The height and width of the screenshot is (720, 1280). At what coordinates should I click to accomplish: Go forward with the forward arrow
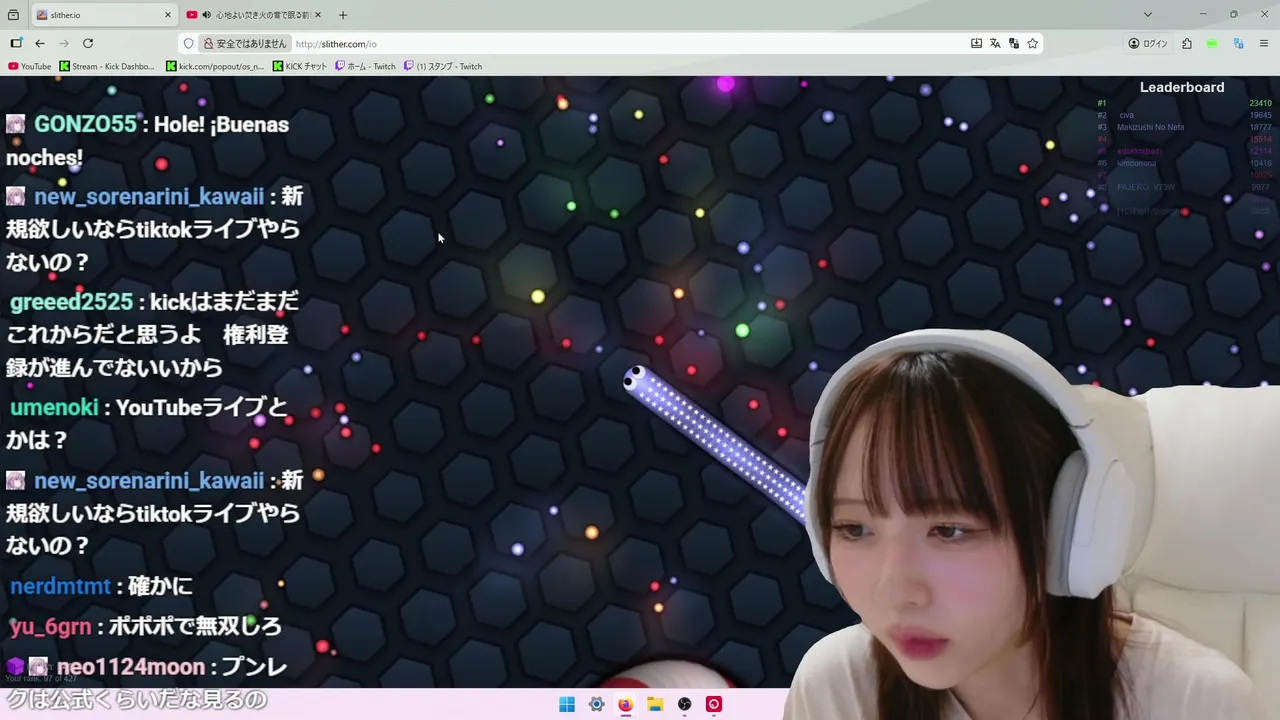coord(64,43)
